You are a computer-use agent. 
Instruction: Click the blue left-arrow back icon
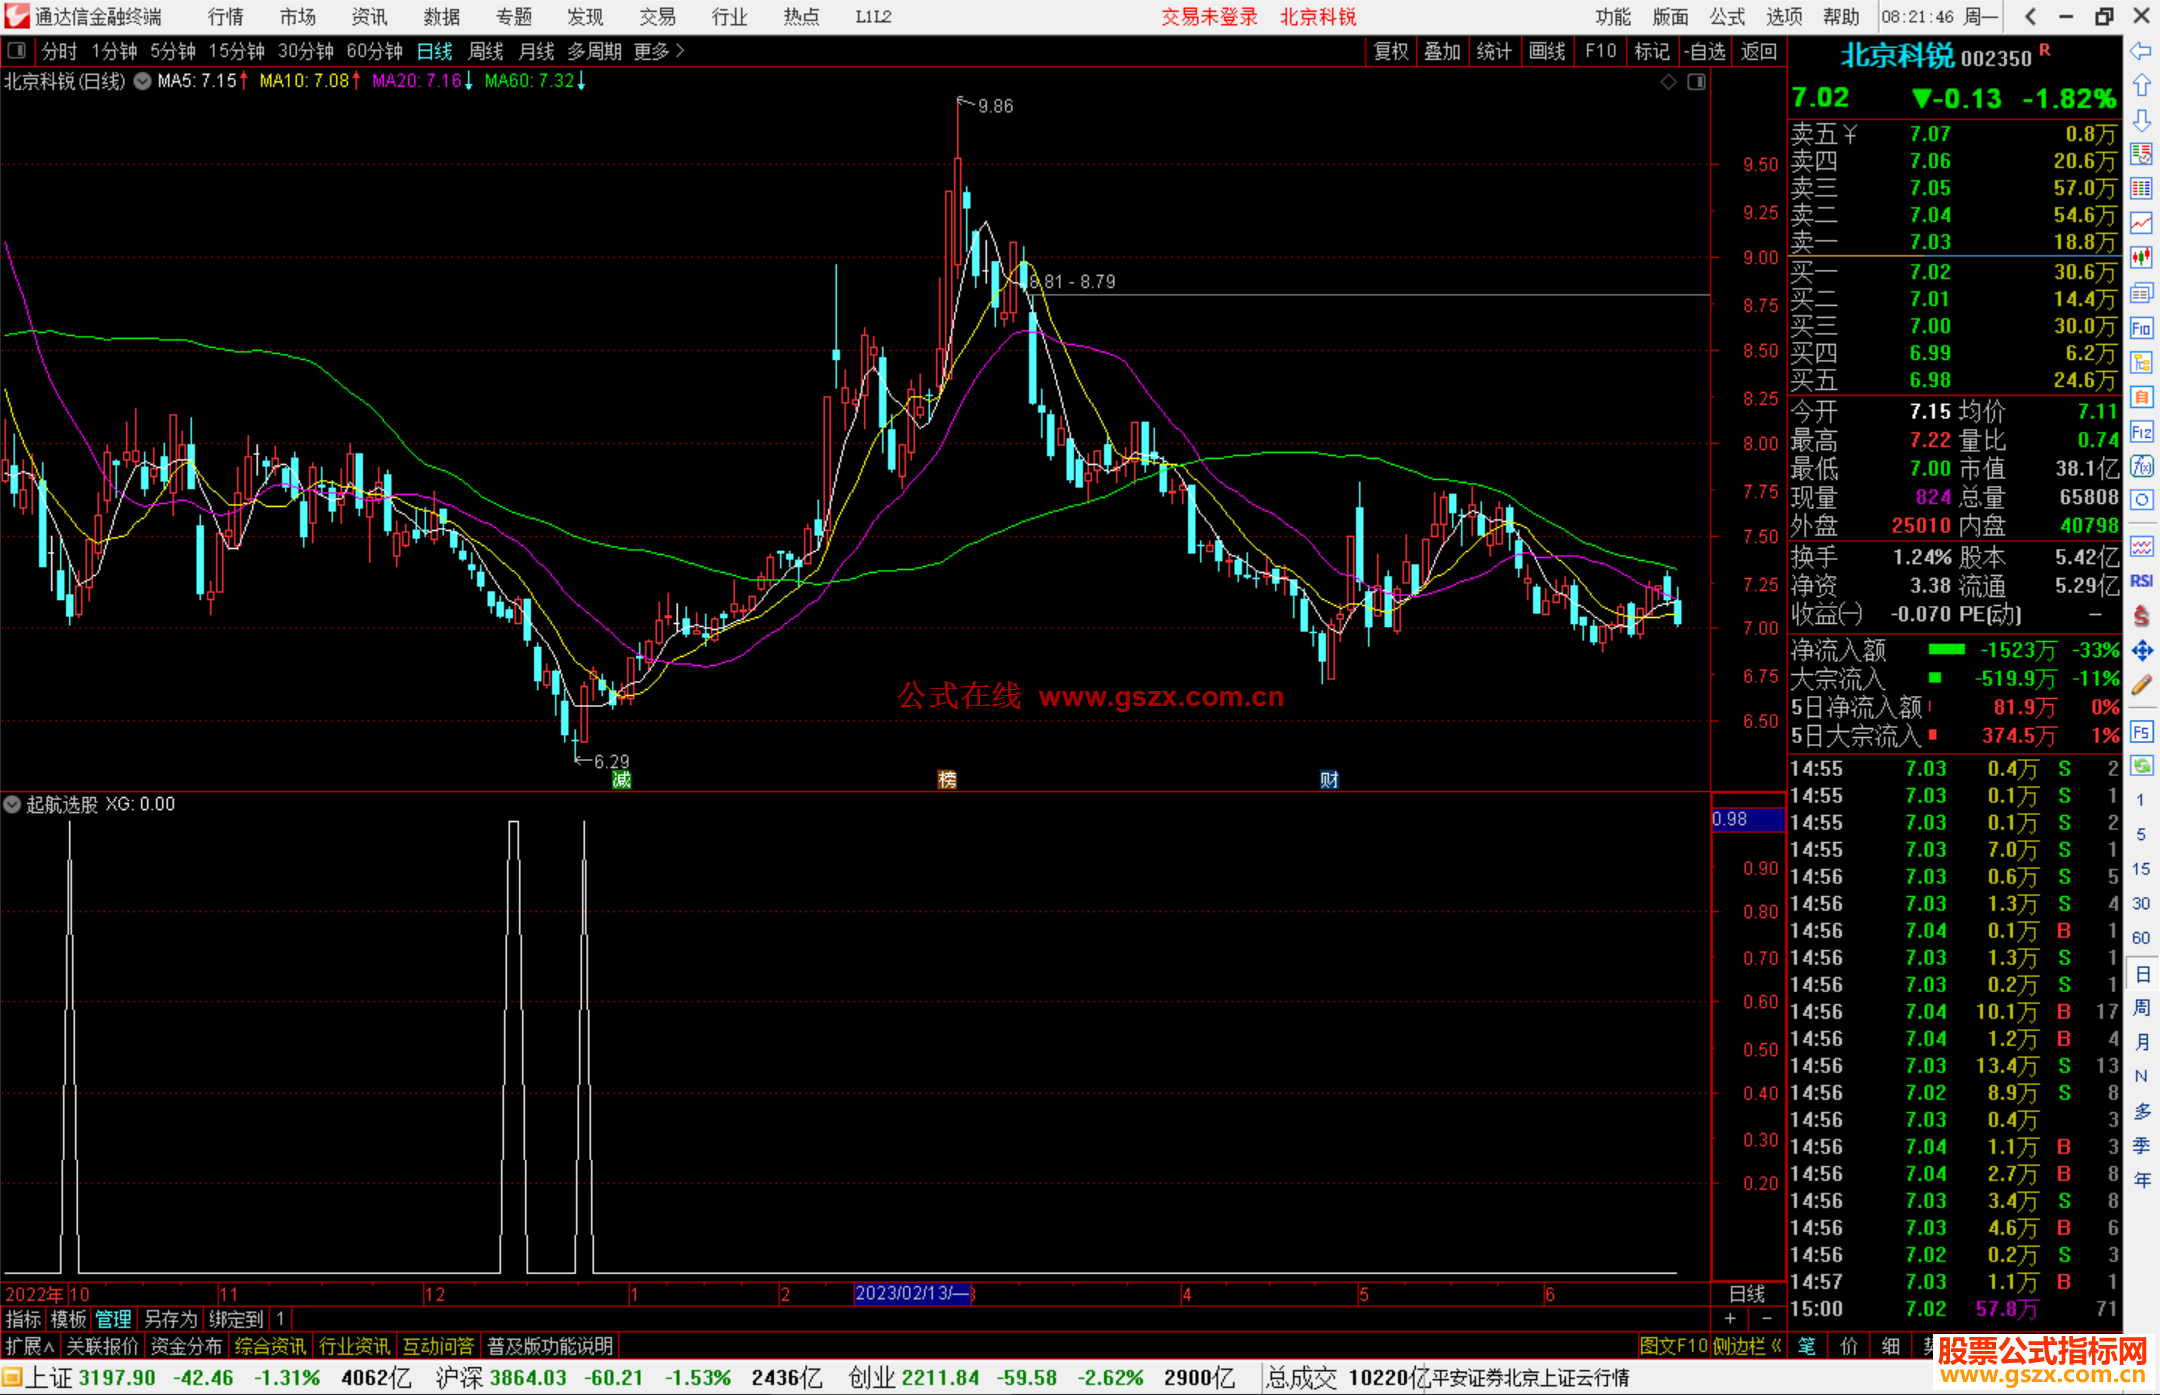click(2141, 51)
